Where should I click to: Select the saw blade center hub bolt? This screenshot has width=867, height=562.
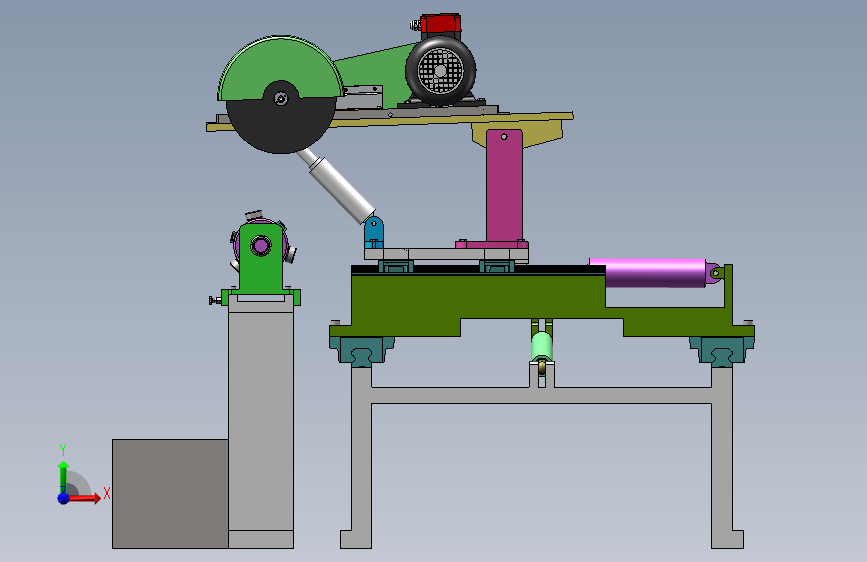tap(281, 99)
